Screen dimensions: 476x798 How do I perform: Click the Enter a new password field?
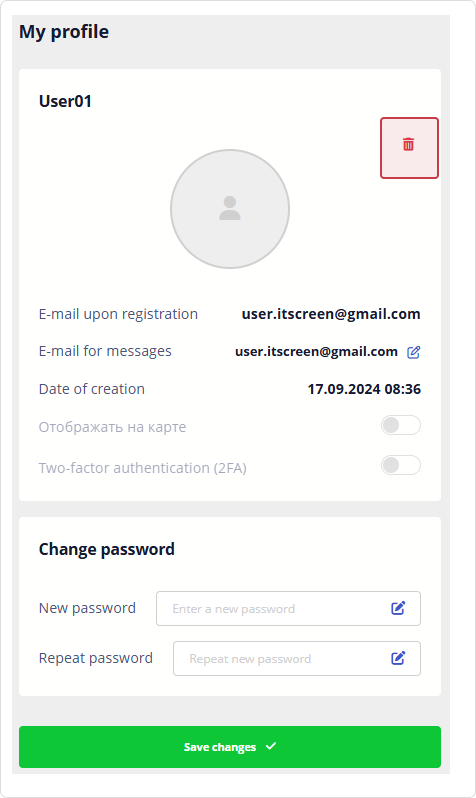(x=288, y=608)
